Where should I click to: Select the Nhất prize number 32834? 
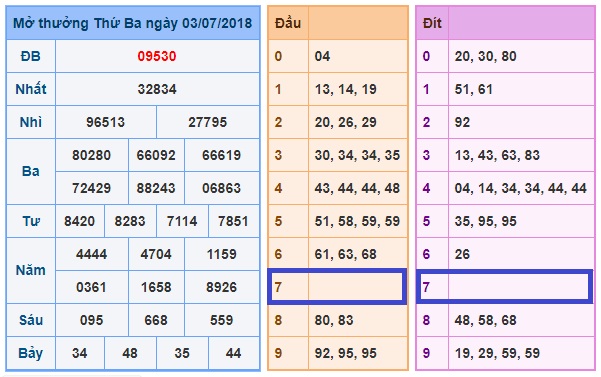pyautogui.click(x=157, y=89)
